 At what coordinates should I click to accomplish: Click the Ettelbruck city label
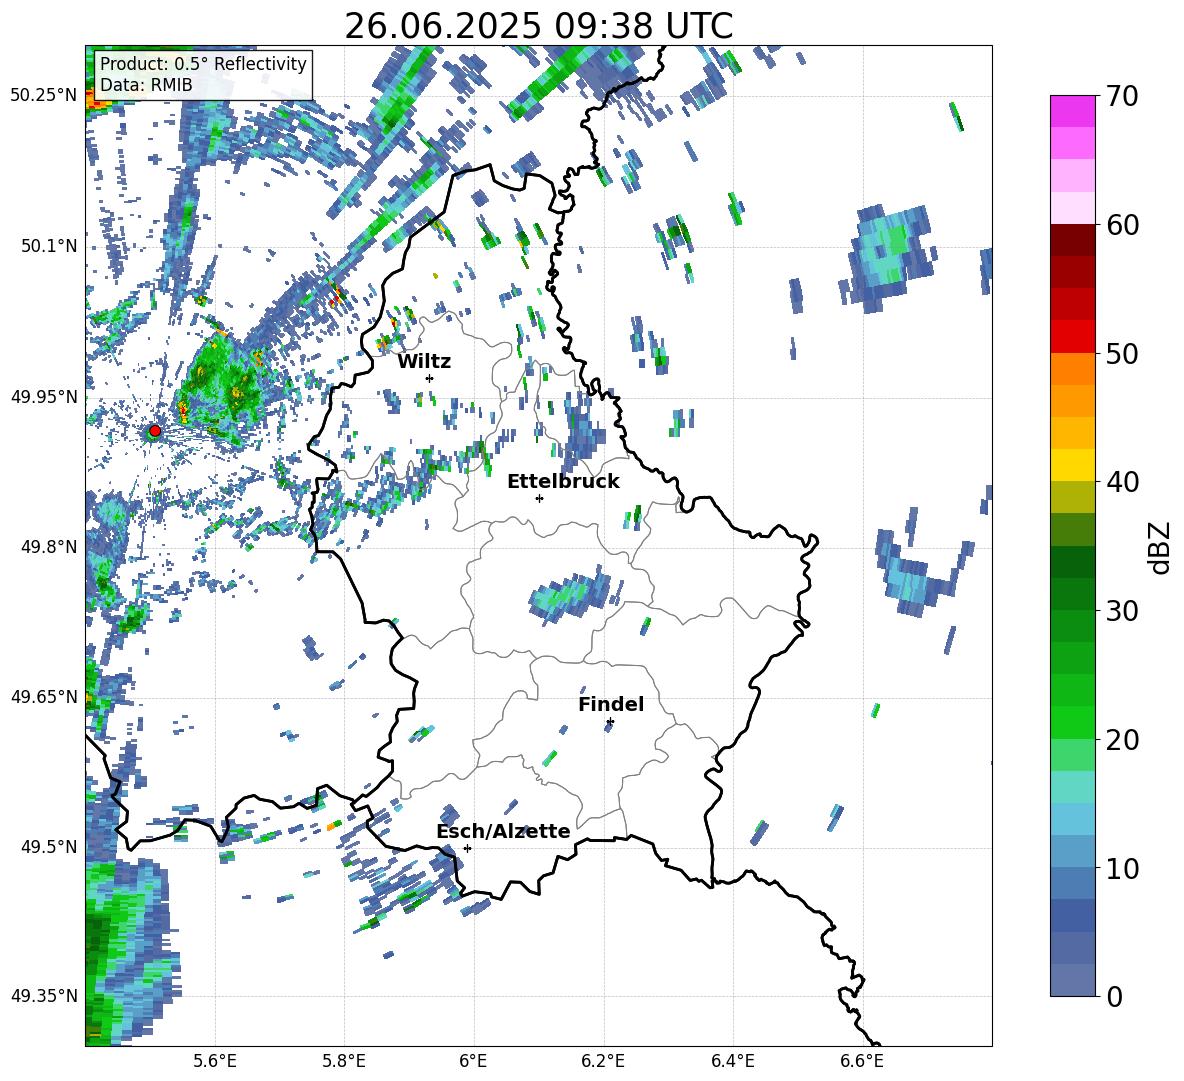tap(563, 482)
